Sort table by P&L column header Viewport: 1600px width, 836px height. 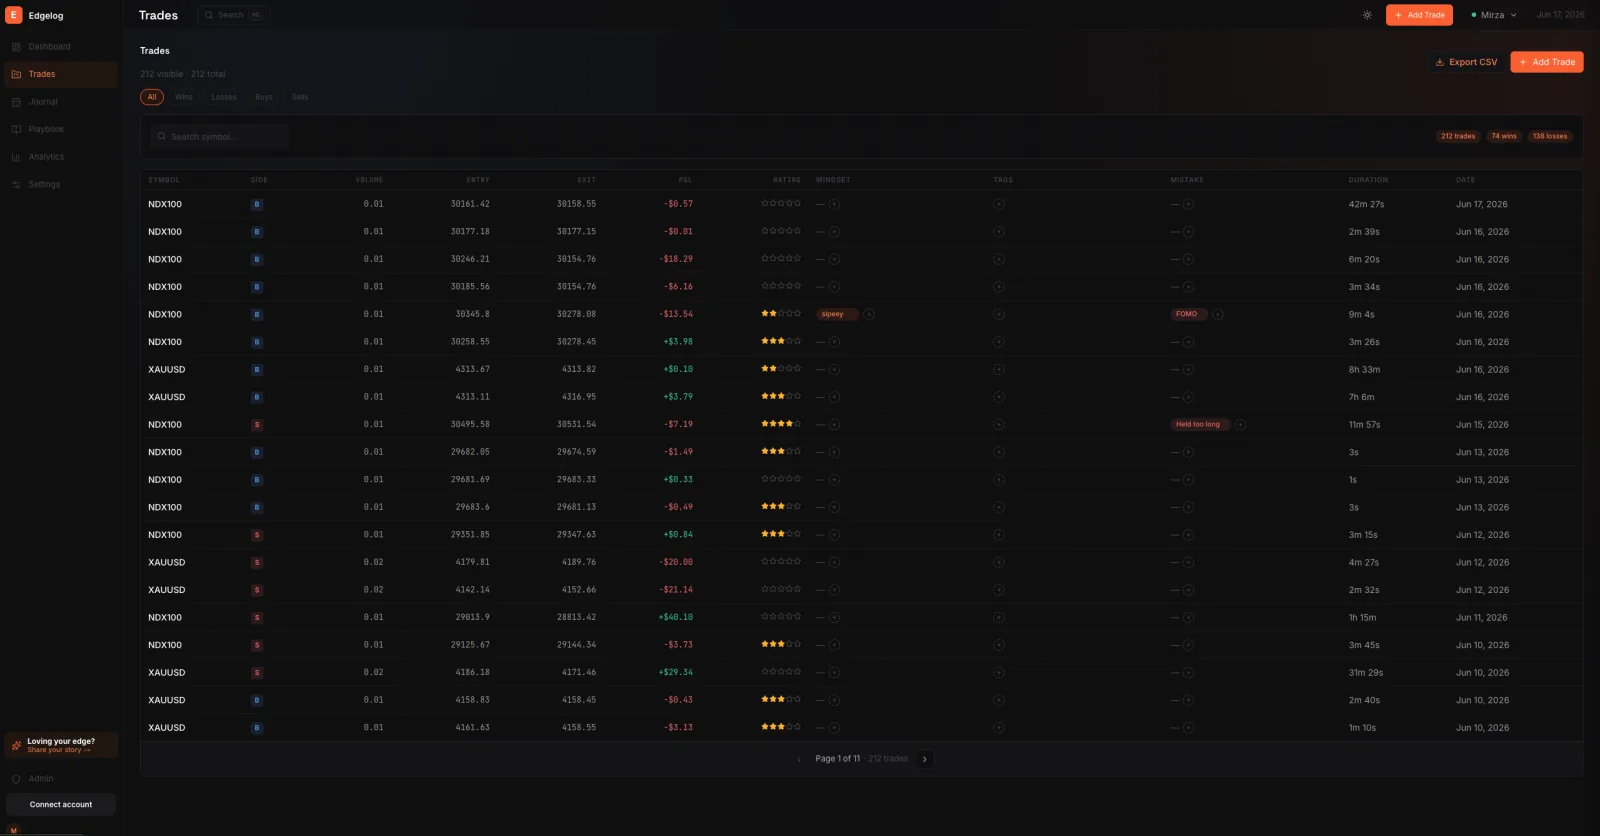686,180
